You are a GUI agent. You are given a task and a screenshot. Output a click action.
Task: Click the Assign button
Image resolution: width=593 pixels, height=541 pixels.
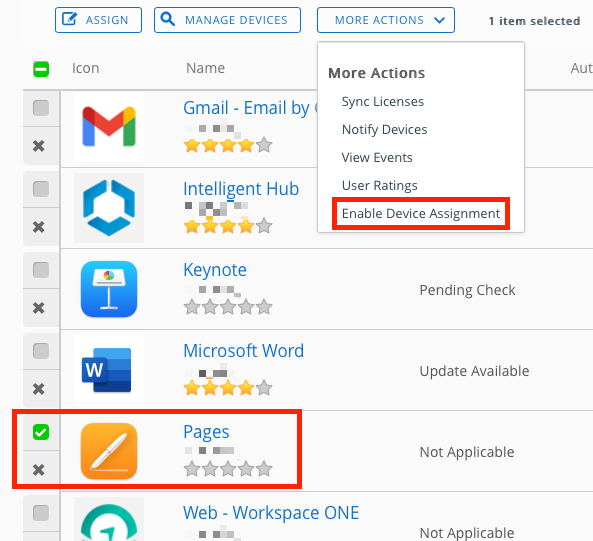[x=98, y=20]
